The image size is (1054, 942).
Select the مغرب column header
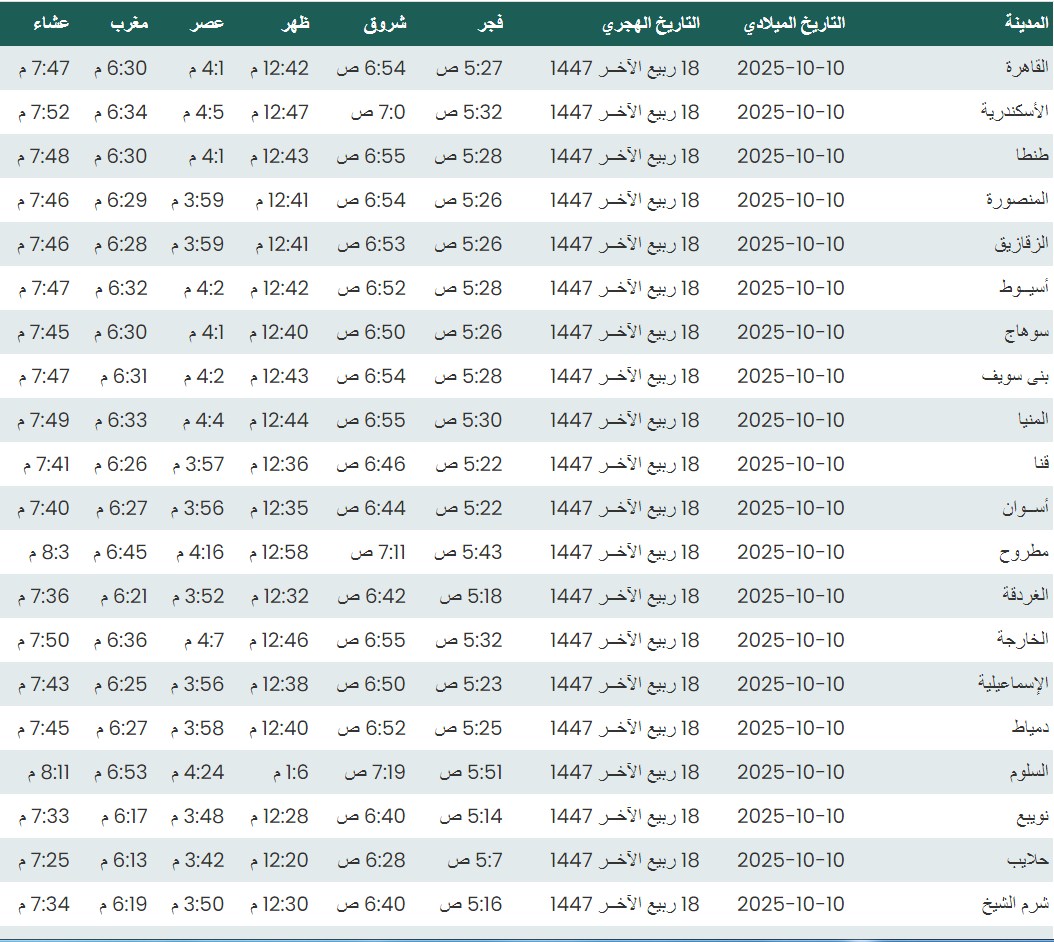coord(129,22)
